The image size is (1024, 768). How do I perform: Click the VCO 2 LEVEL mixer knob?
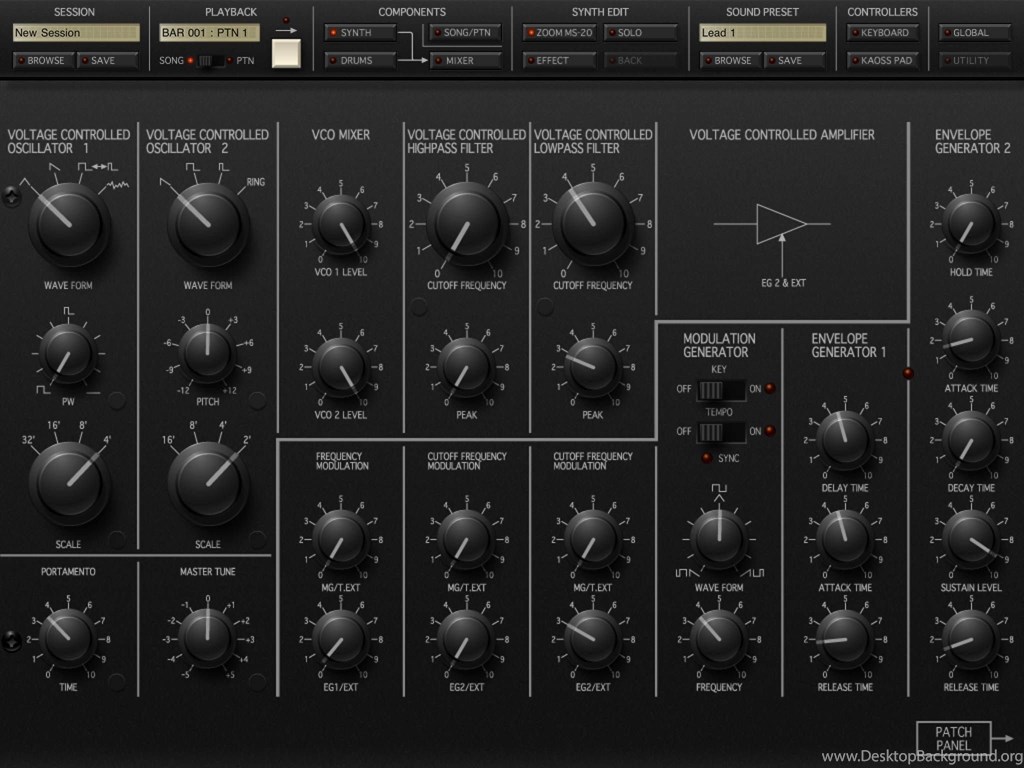[340, 366]
